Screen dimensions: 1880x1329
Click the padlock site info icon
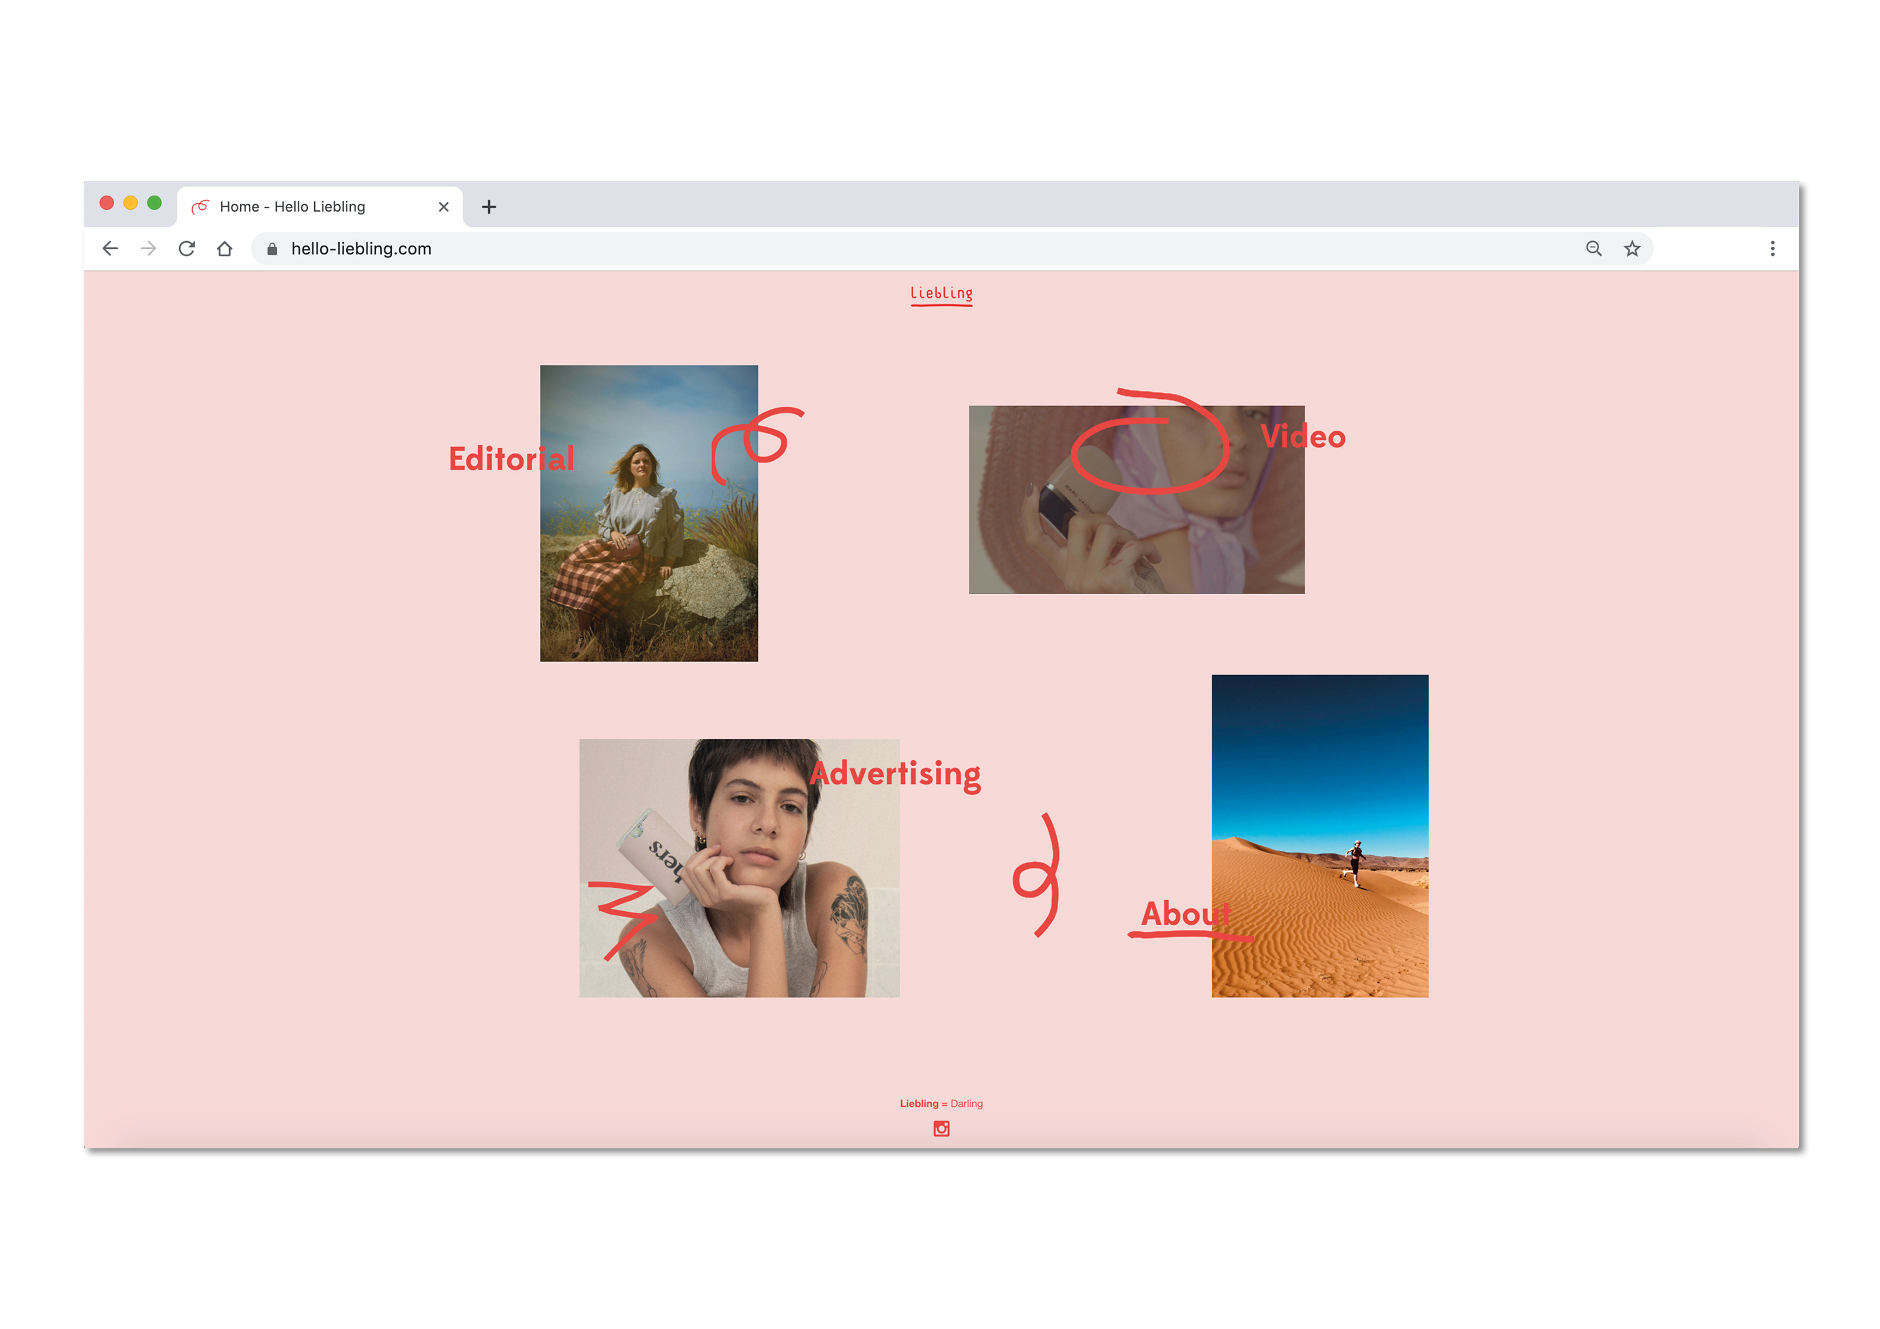pos(272,249)
